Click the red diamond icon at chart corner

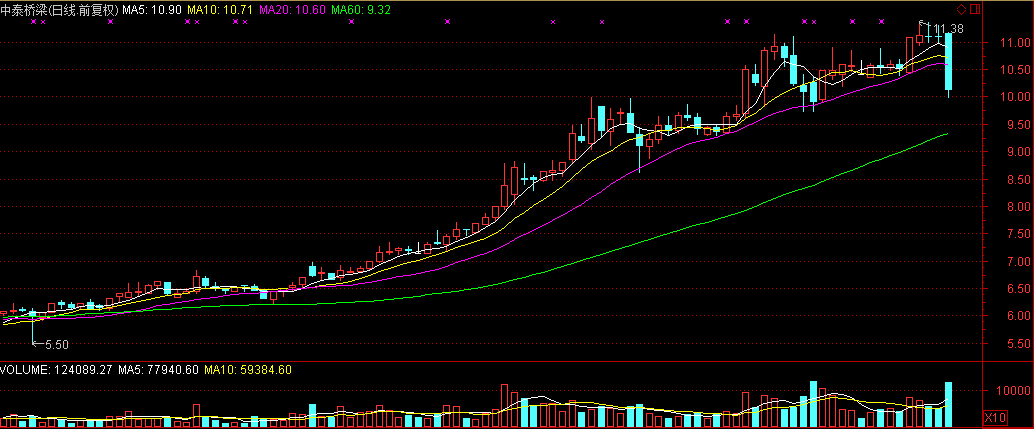pyautogui.click(x=961, y=9)
